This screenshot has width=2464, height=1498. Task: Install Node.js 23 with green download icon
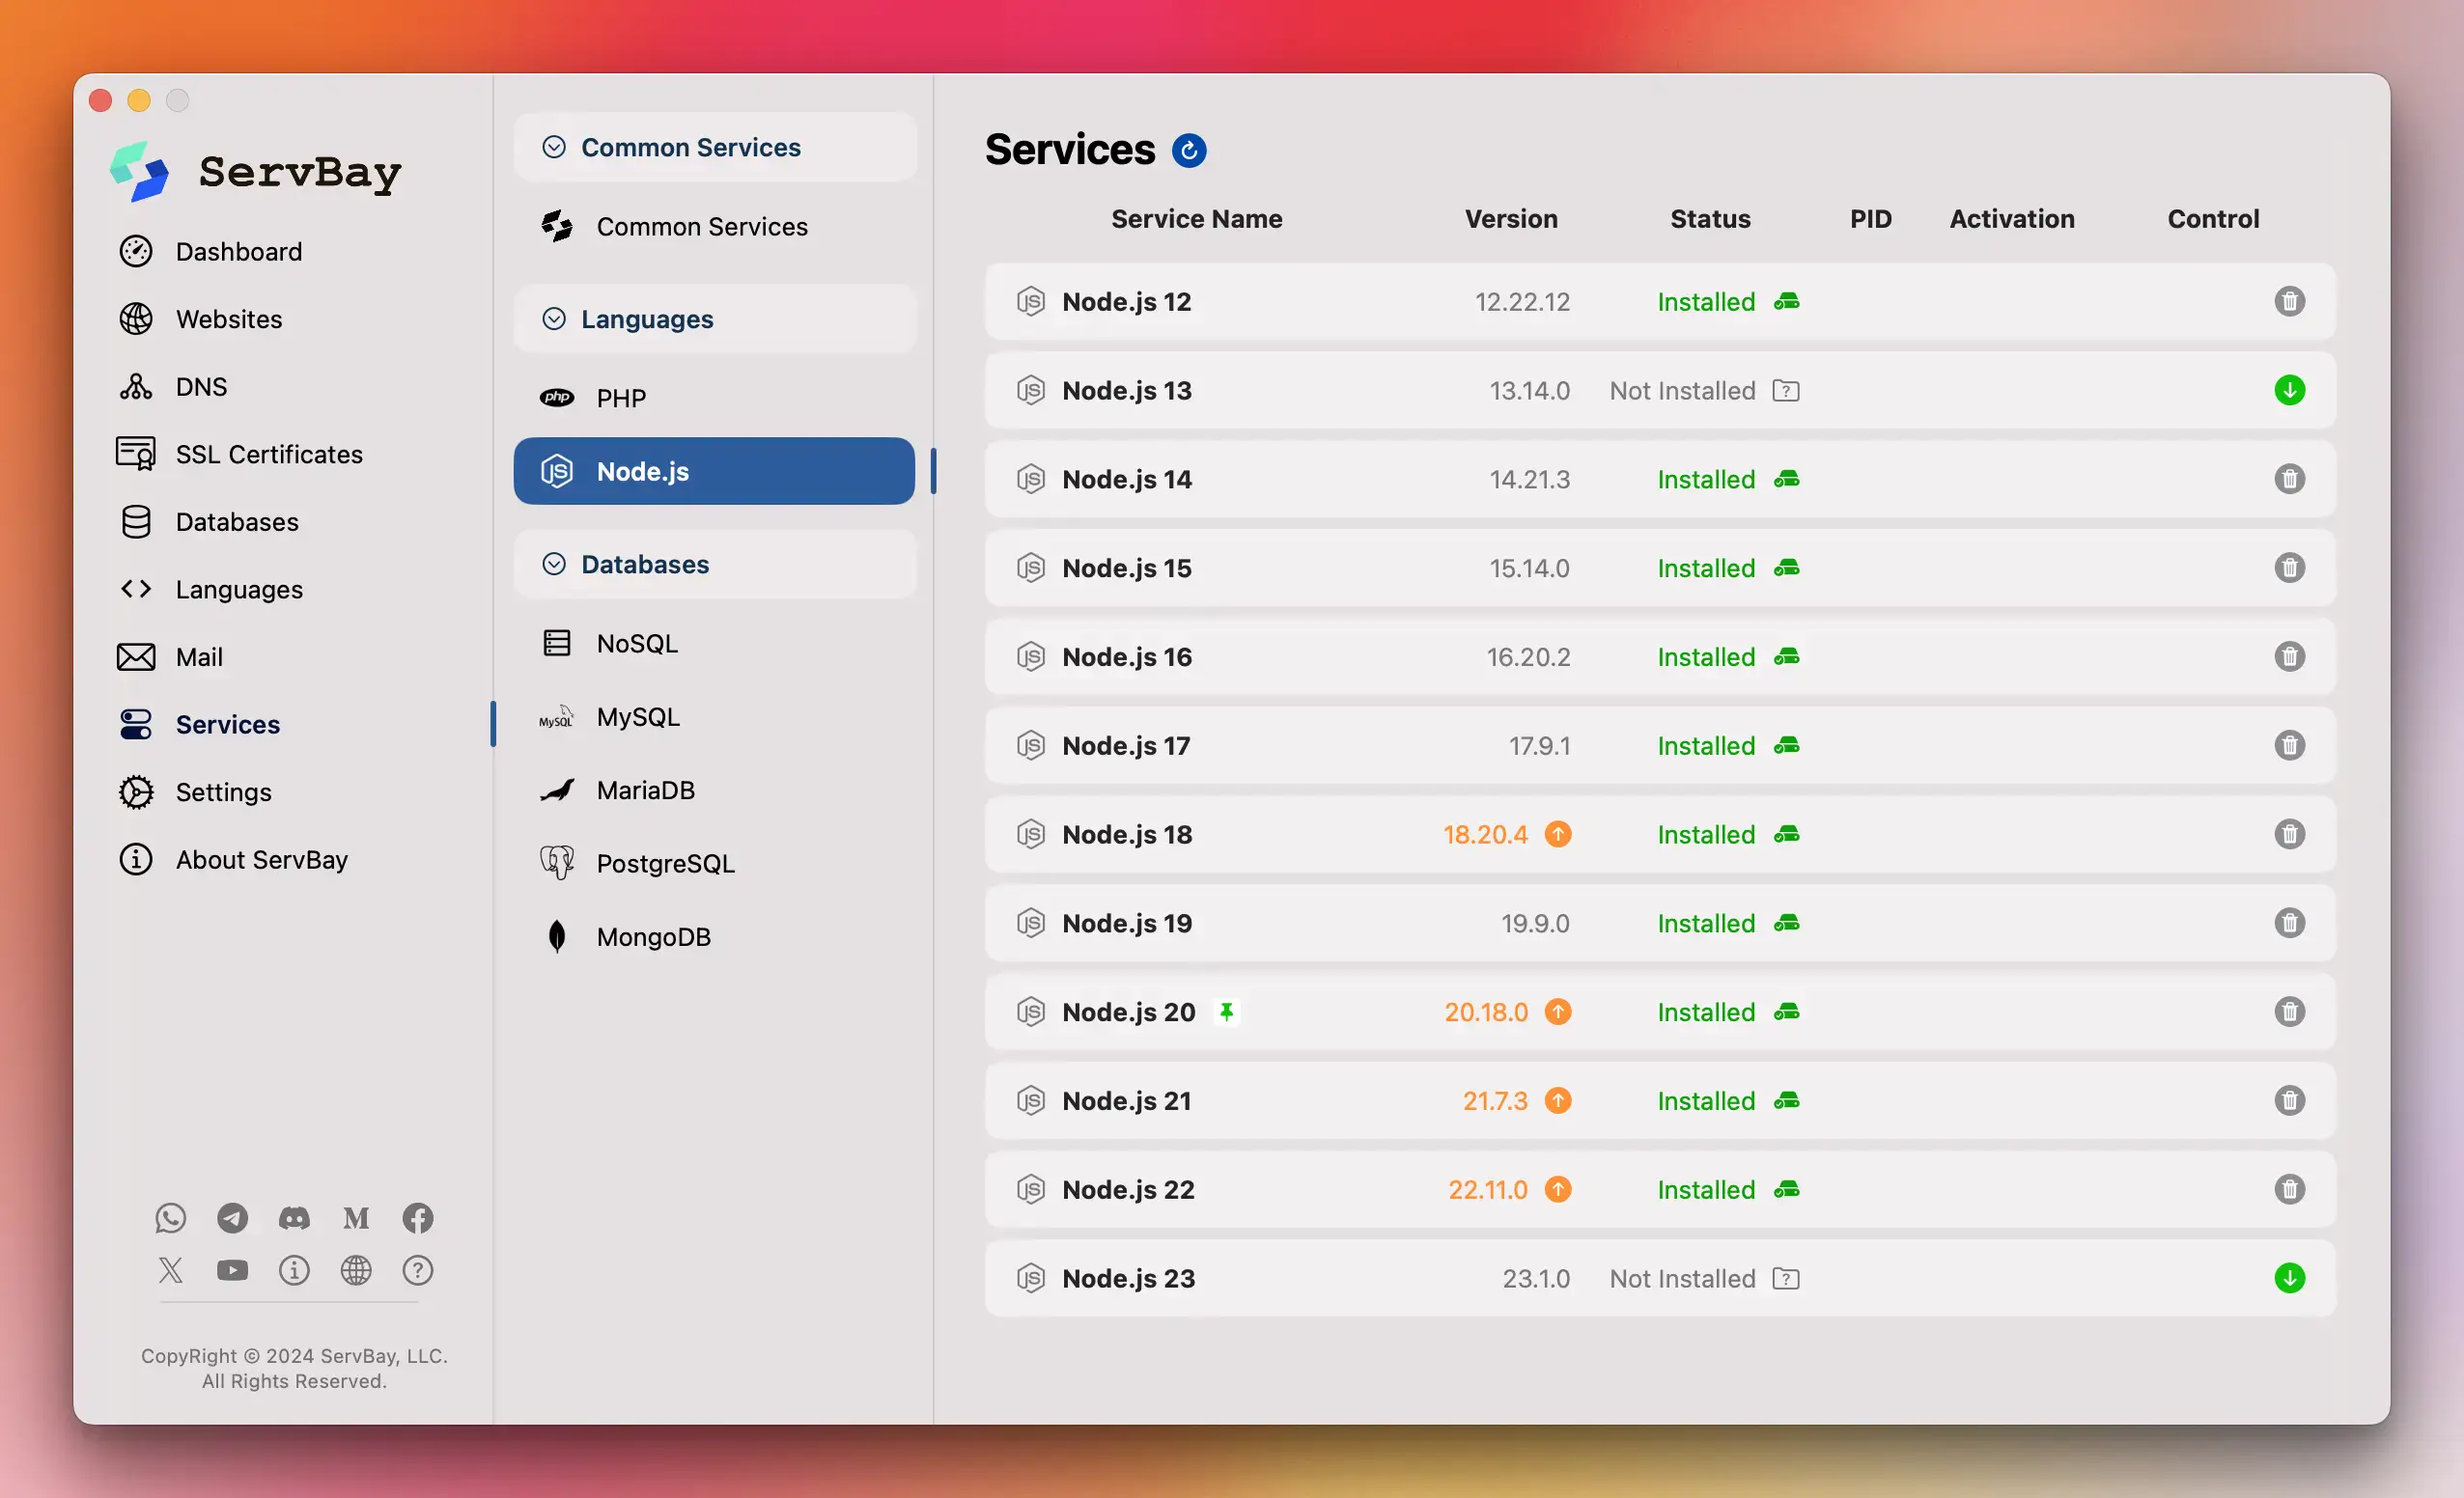coord(2289,1278)
